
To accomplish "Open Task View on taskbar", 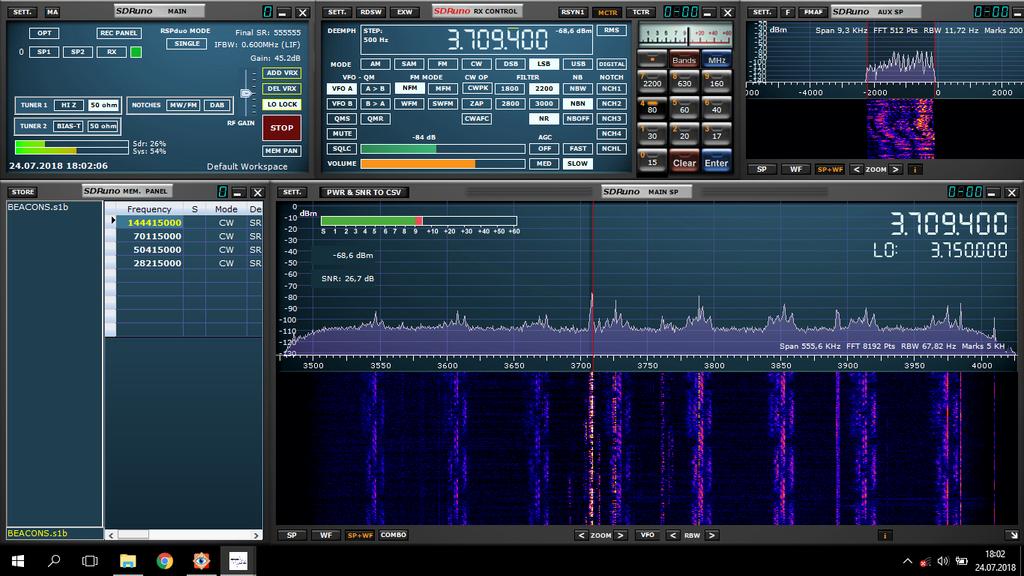I will click(x=90, y=560).
